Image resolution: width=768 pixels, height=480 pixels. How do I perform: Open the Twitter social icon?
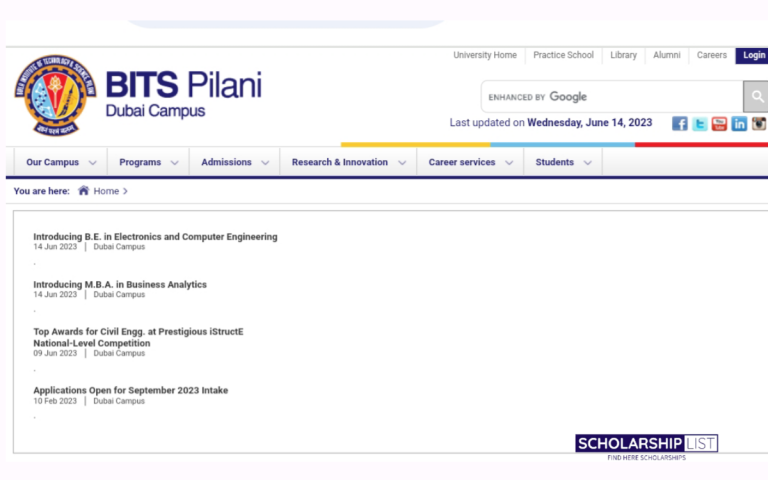(699, 123)
